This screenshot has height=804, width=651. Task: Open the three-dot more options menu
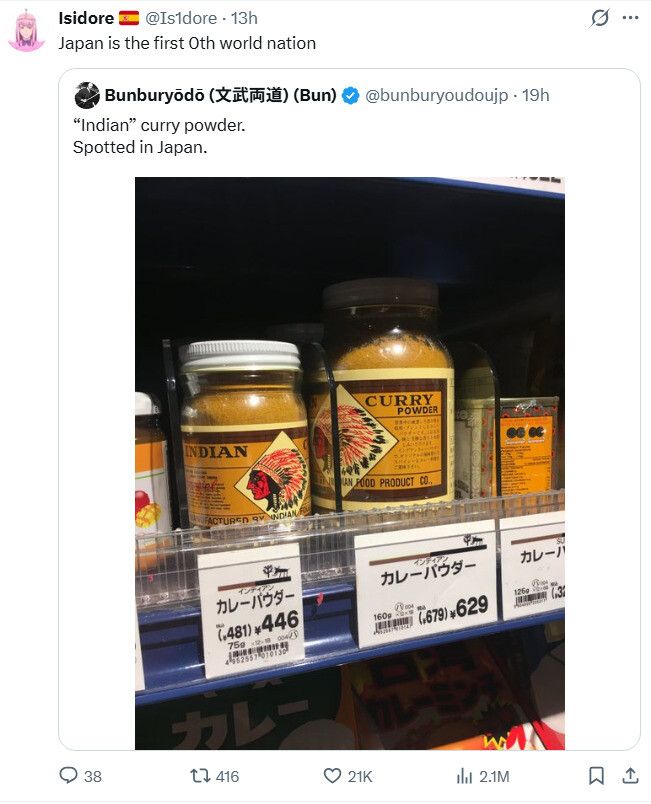click(x=630, y=18)
